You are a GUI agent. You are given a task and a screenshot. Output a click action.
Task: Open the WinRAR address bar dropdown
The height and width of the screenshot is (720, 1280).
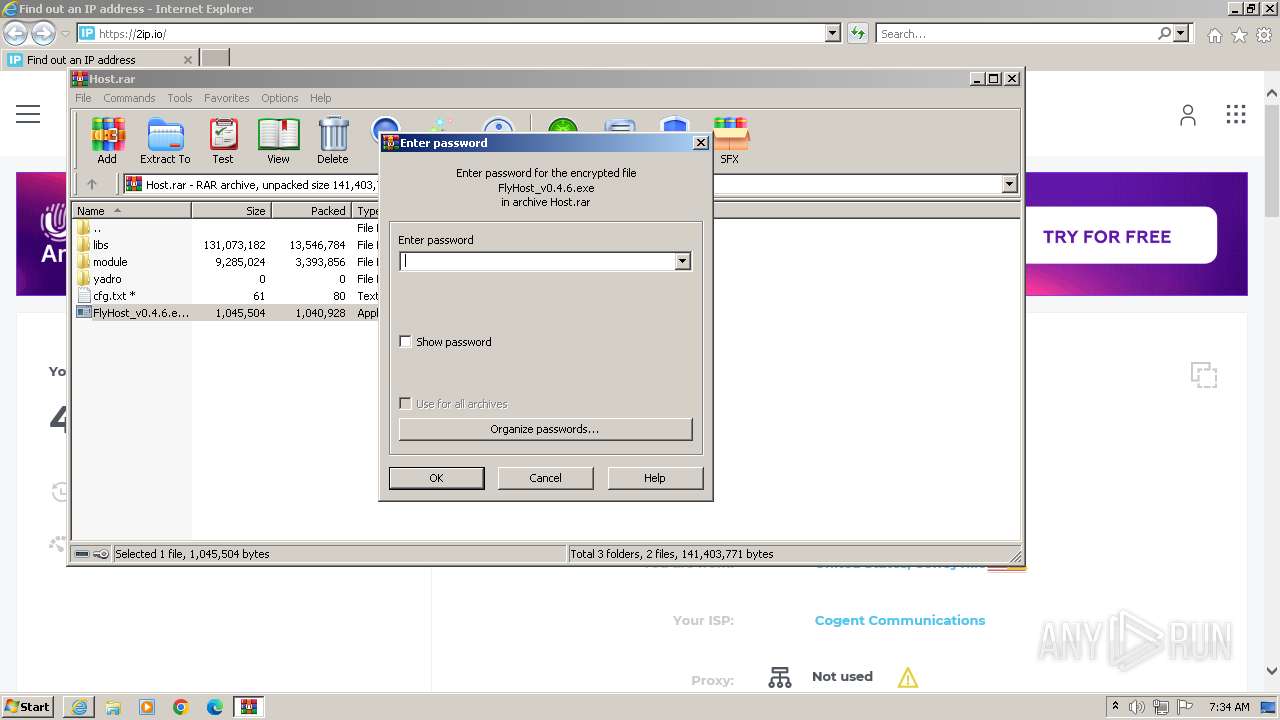point(1009,184)
